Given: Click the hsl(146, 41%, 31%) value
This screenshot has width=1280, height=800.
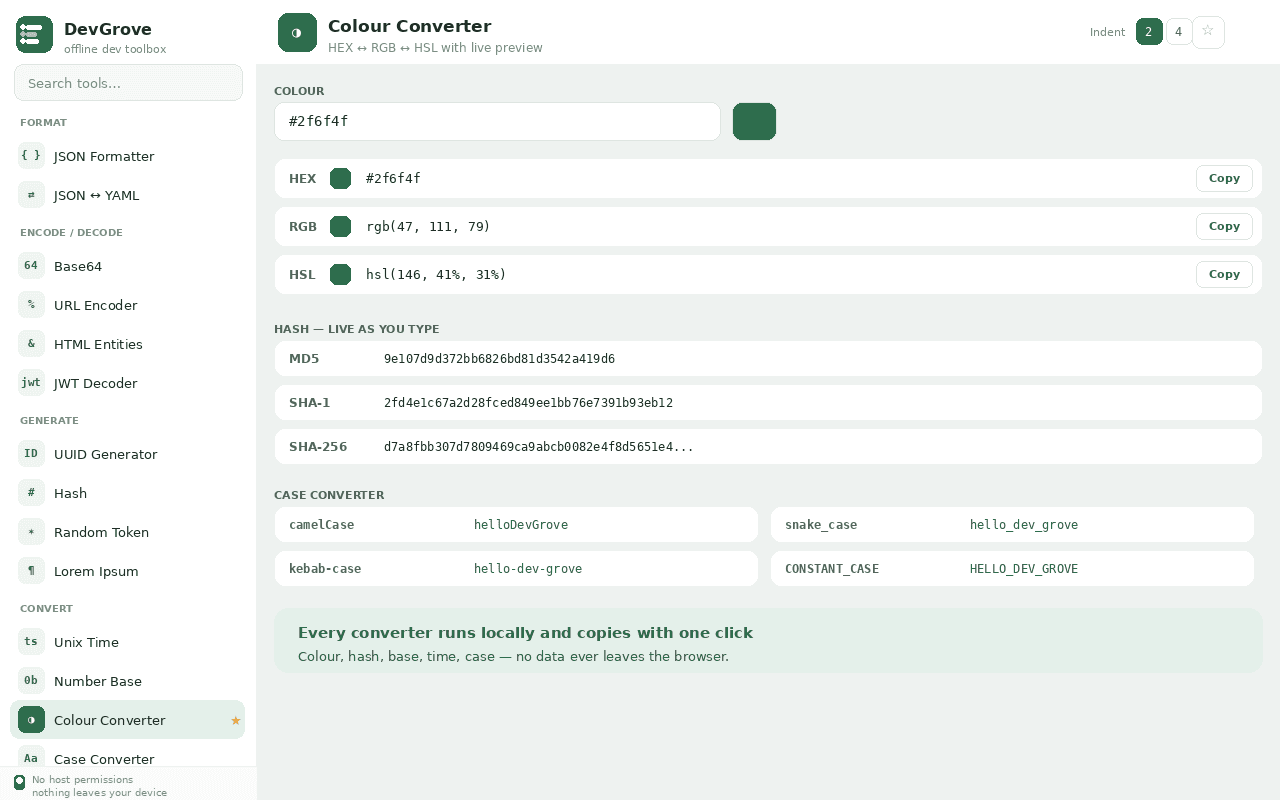Looking at the screenshot, I should click(x=436, y=275).
